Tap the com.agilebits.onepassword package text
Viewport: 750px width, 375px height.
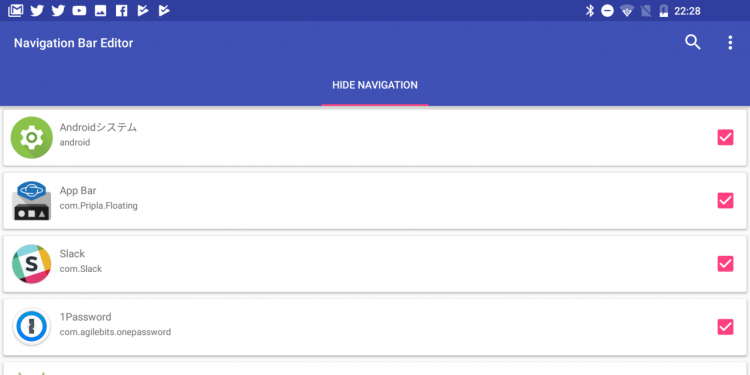point(115,332)
